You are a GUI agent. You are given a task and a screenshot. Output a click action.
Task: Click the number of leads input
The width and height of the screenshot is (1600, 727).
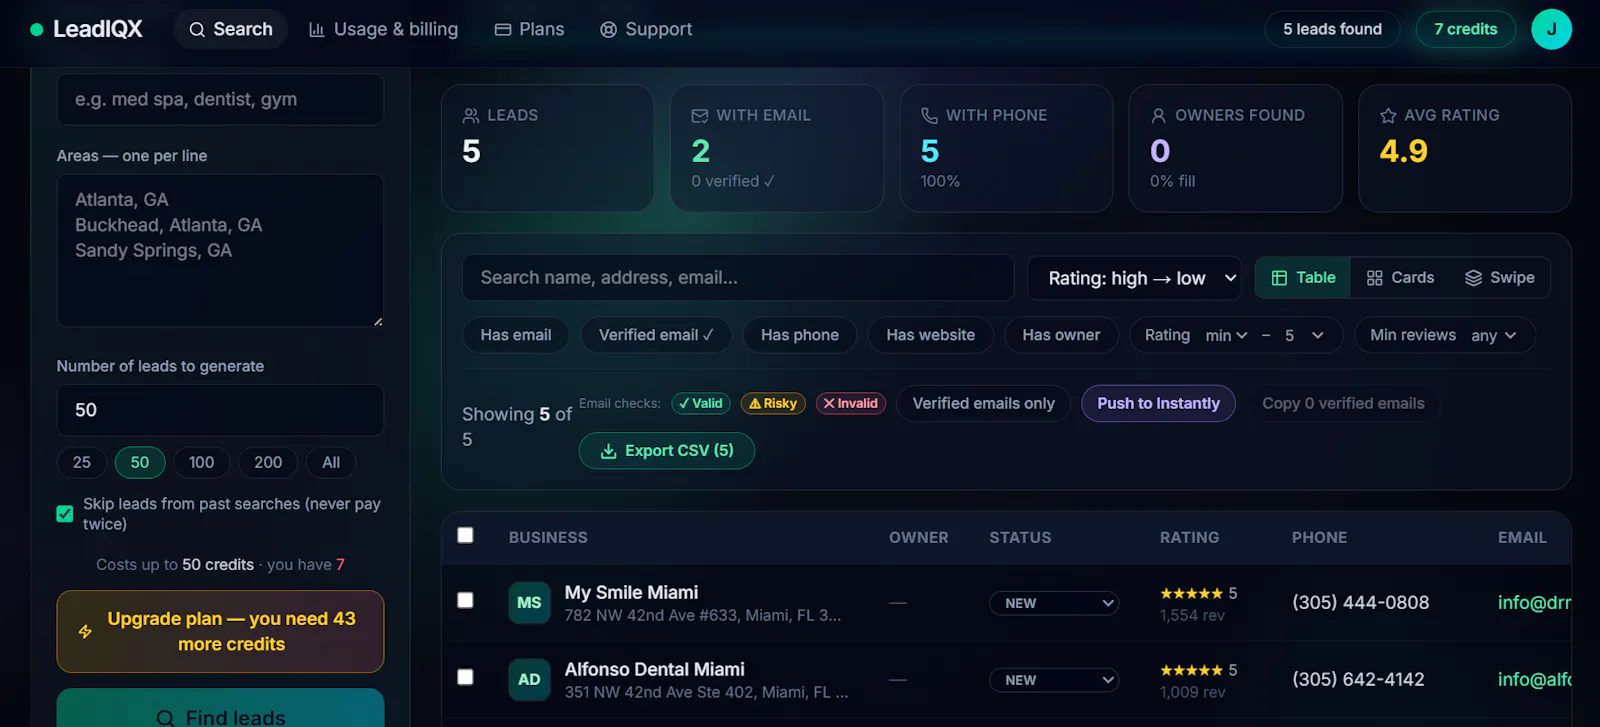(220, 410)
